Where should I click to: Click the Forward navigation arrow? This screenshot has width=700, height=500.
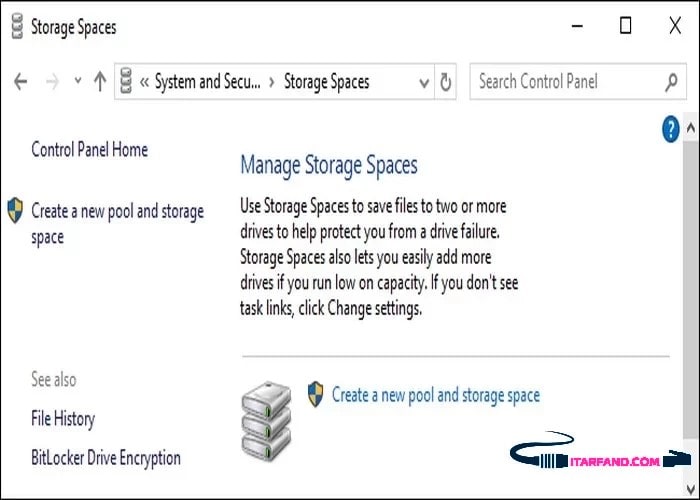click(52, 82)
